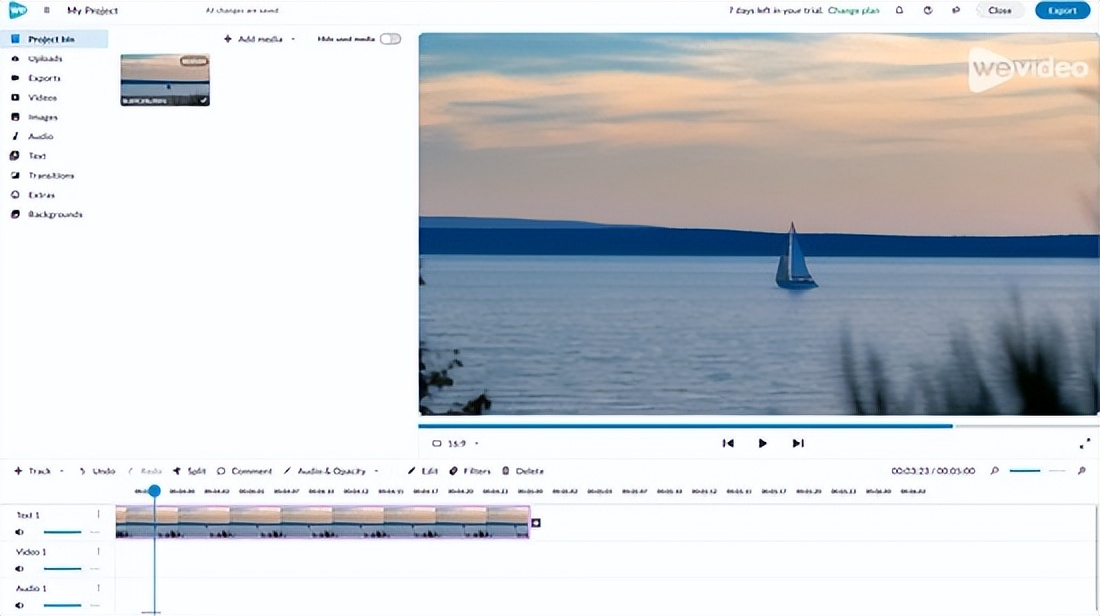
Task: Open the Audio 1 track options menu
Action: [x=98, y=588]
